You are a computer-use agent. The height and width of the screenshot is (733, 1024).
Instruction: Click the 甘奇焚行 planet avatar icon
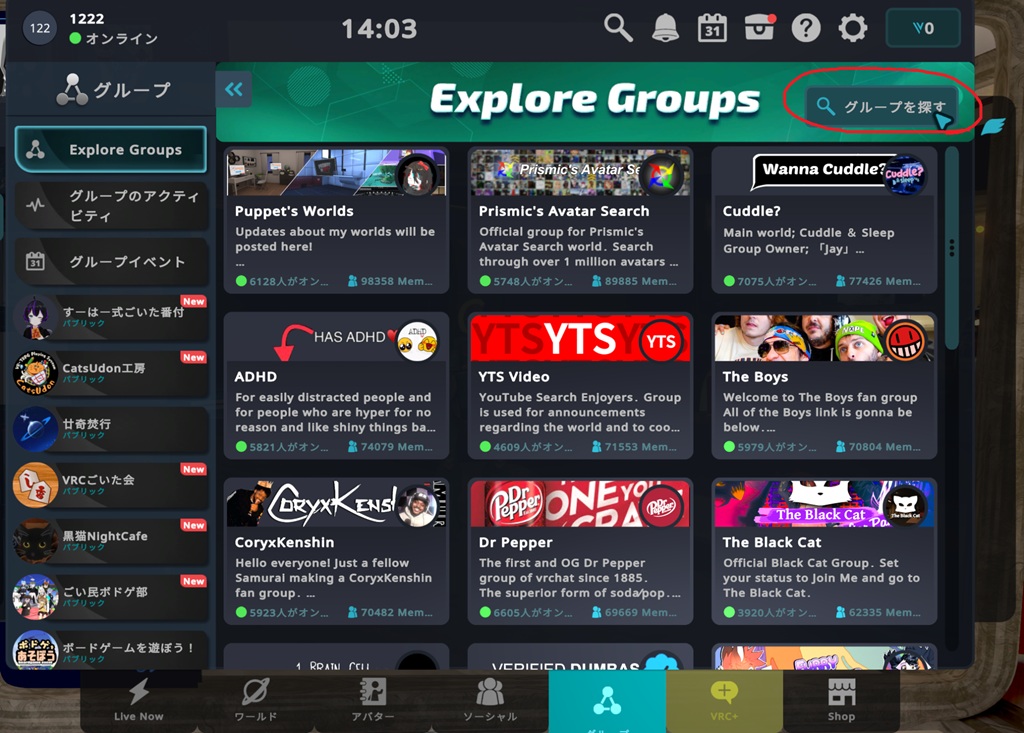36,429
